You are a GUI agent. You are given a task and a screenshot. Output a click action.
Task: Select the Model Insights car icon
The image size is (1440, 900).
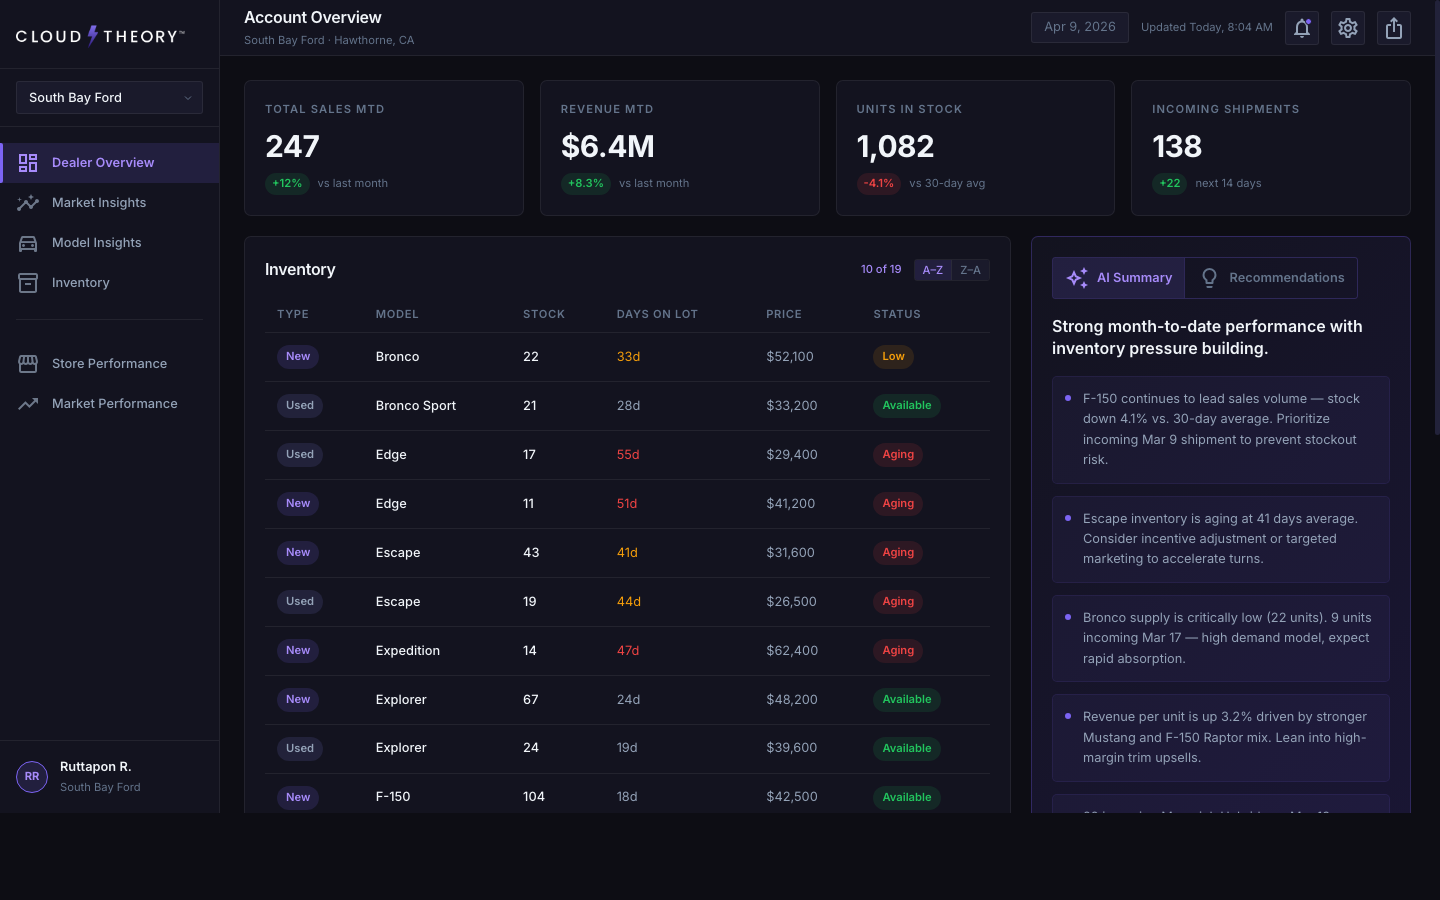(28, 242)
